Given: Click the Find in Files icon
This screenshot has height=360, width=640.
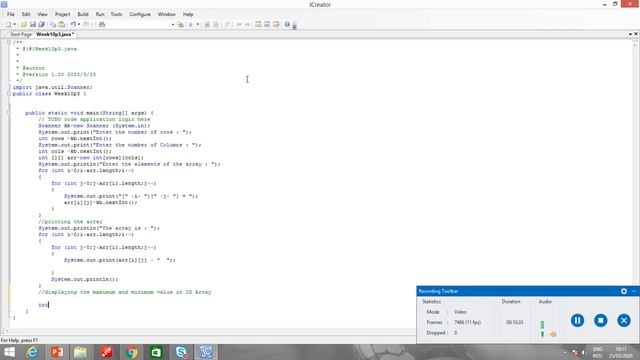Looking at the screenshot, I should pyautogui.click(x=180, y=24).
